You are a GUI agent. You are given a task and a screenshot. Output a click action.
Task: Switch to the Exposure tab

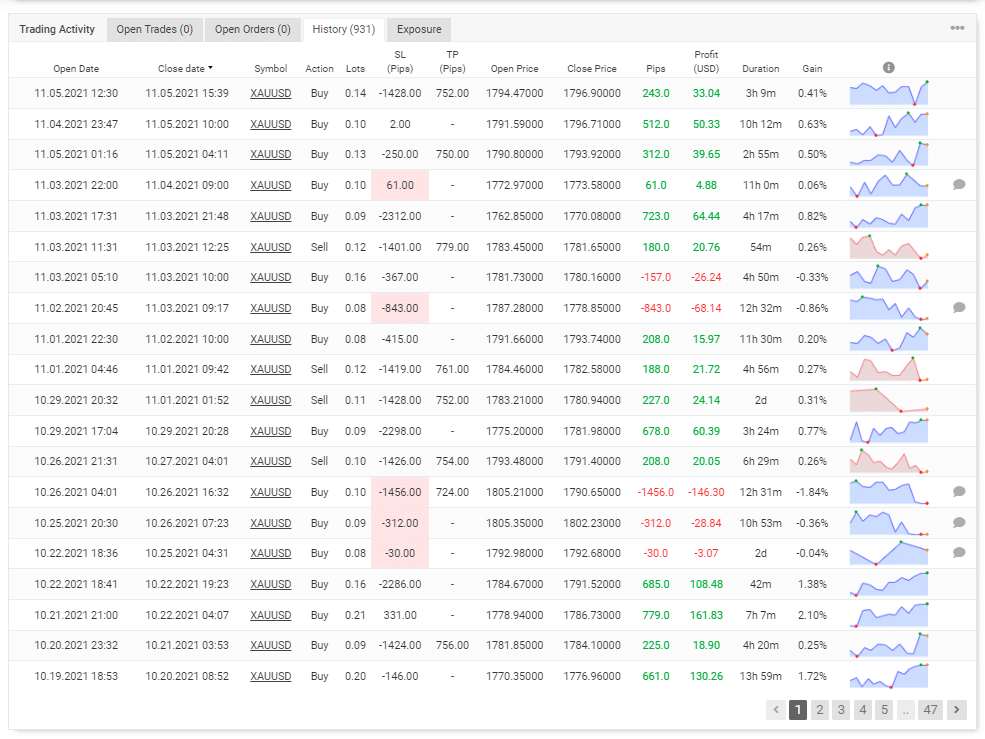(418, 29)
